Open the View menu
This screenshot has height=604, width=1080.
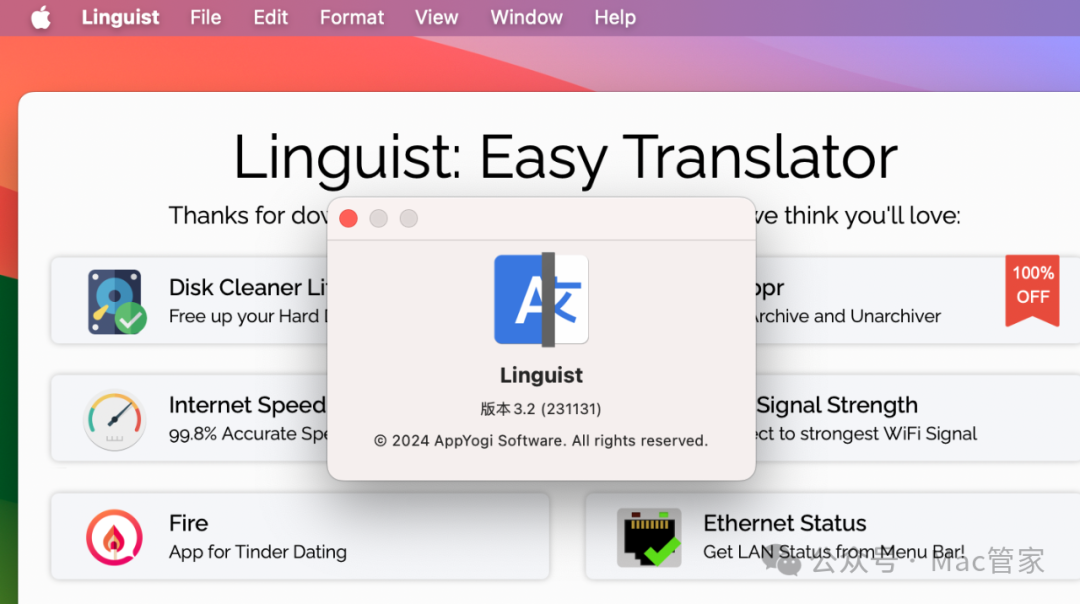pyautogui.click(x=436, y=17)
